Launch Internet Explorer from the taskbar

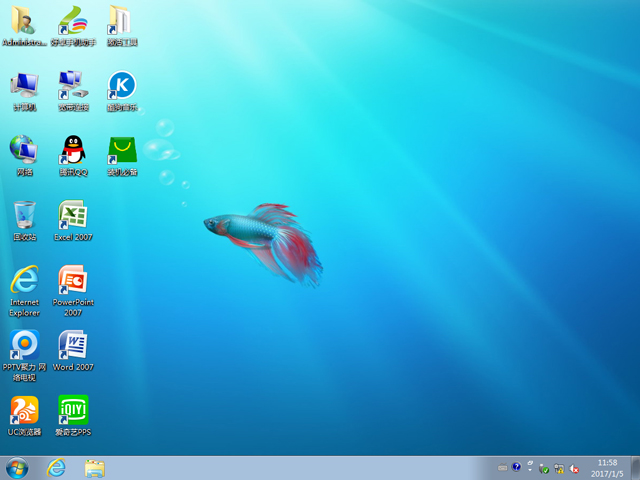[x=56, y=468]
